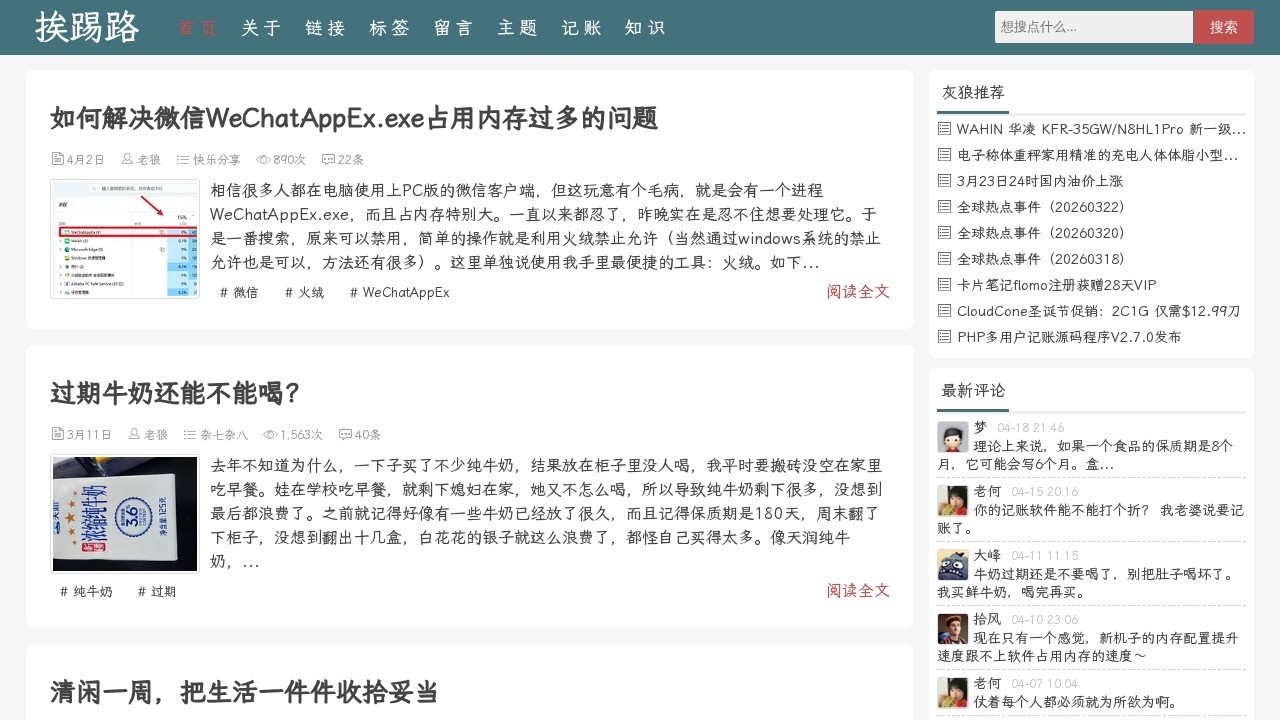
Task: Click the comment icon on WeChat post
Action: click(328, 160)
